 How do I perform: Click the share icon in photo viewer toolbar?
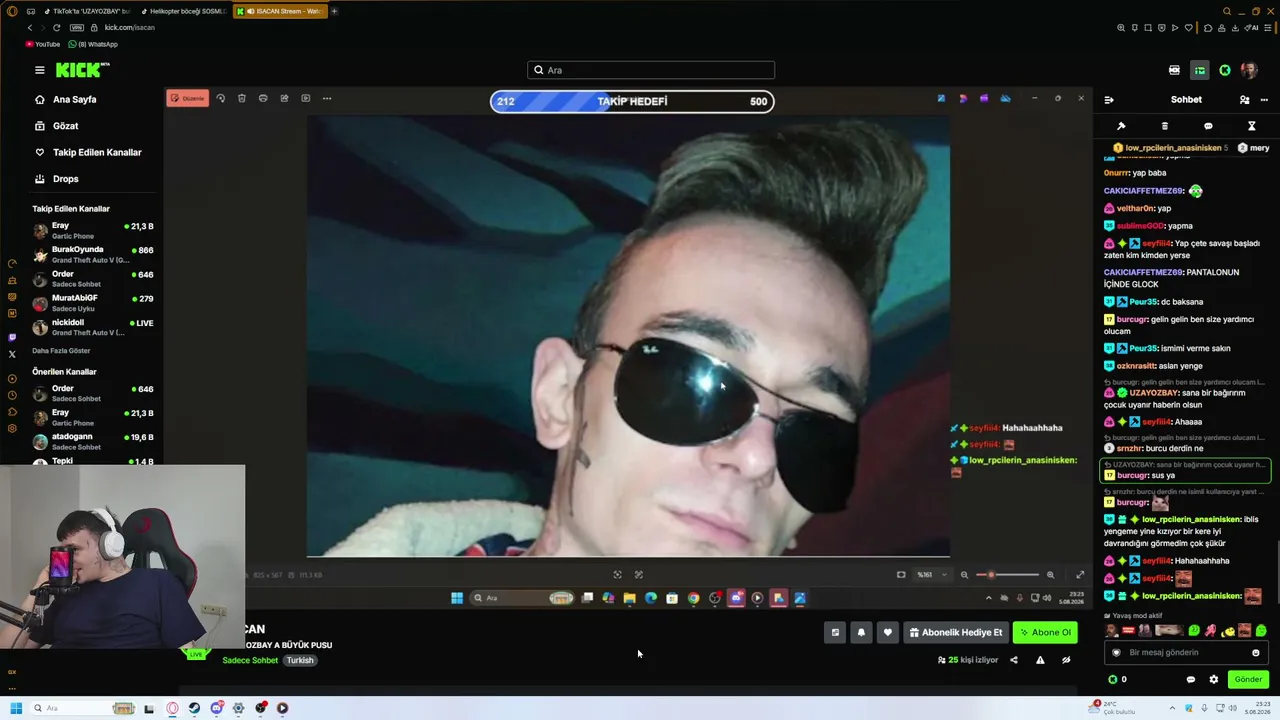[284, 98]
